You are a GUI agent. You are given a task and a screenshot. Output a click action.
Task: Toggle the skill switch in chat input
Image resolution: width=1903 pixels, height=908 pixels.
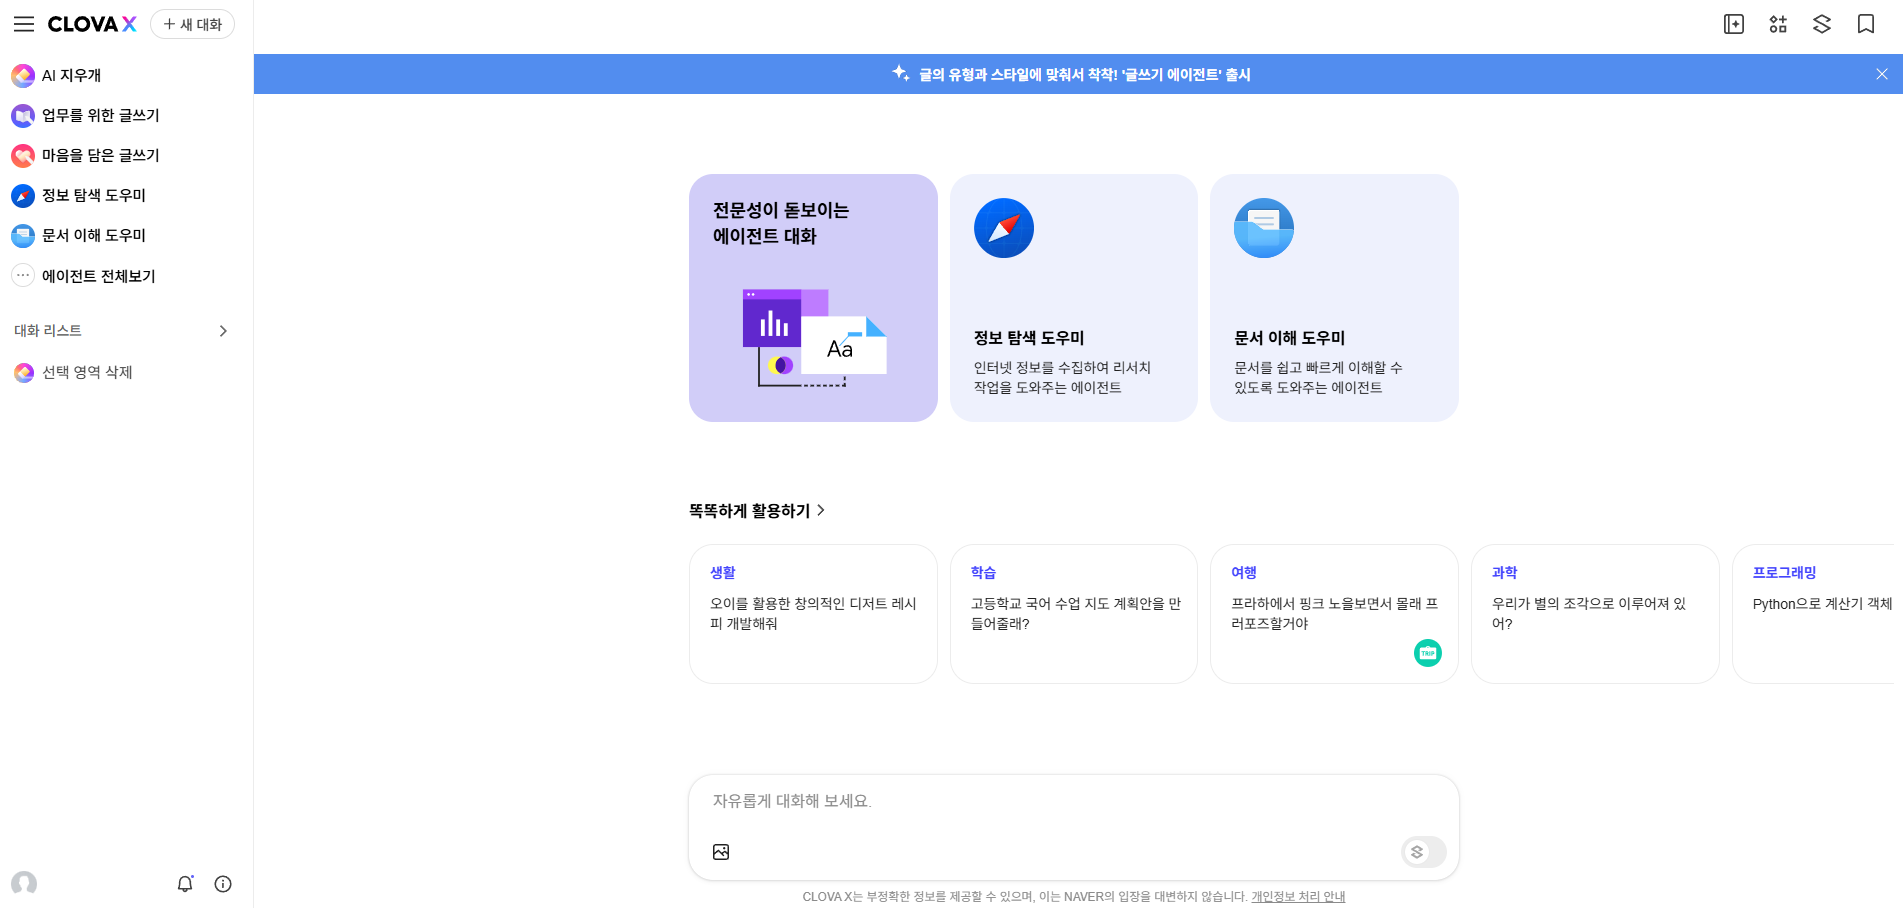point(1424,852)
